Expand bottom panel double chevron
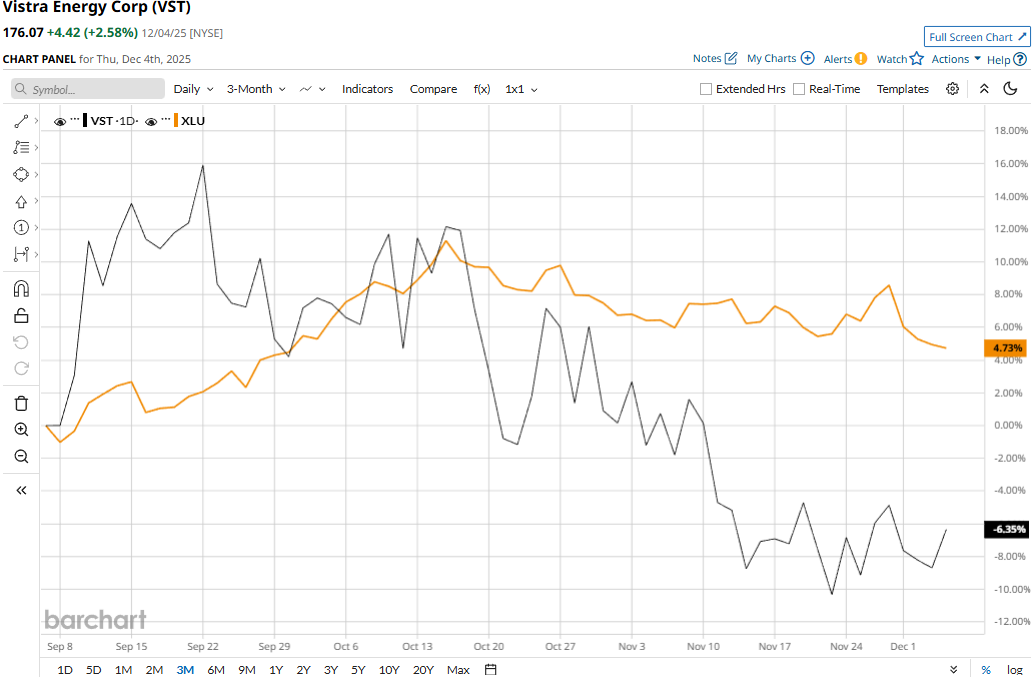Screen dimensions: 1032x677 [x=954, y=670]
